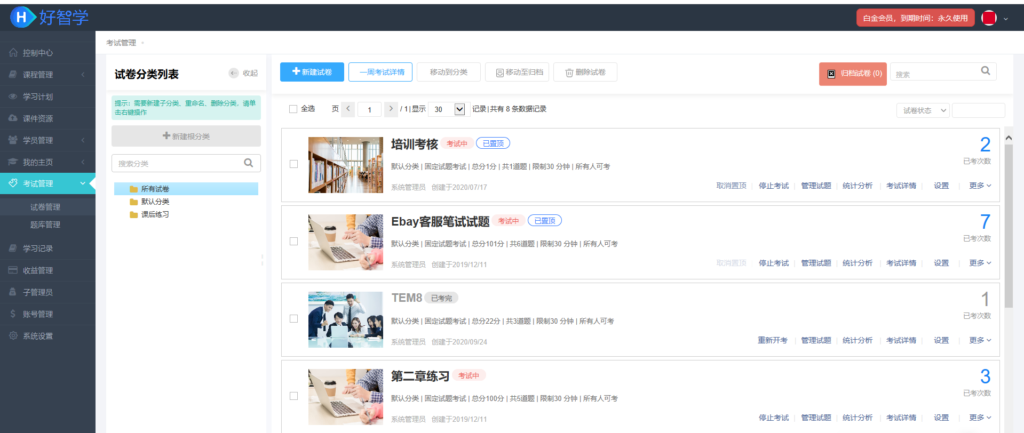
Task: Click the 学习记录 sidebar icon
Action: click(14, 248)
